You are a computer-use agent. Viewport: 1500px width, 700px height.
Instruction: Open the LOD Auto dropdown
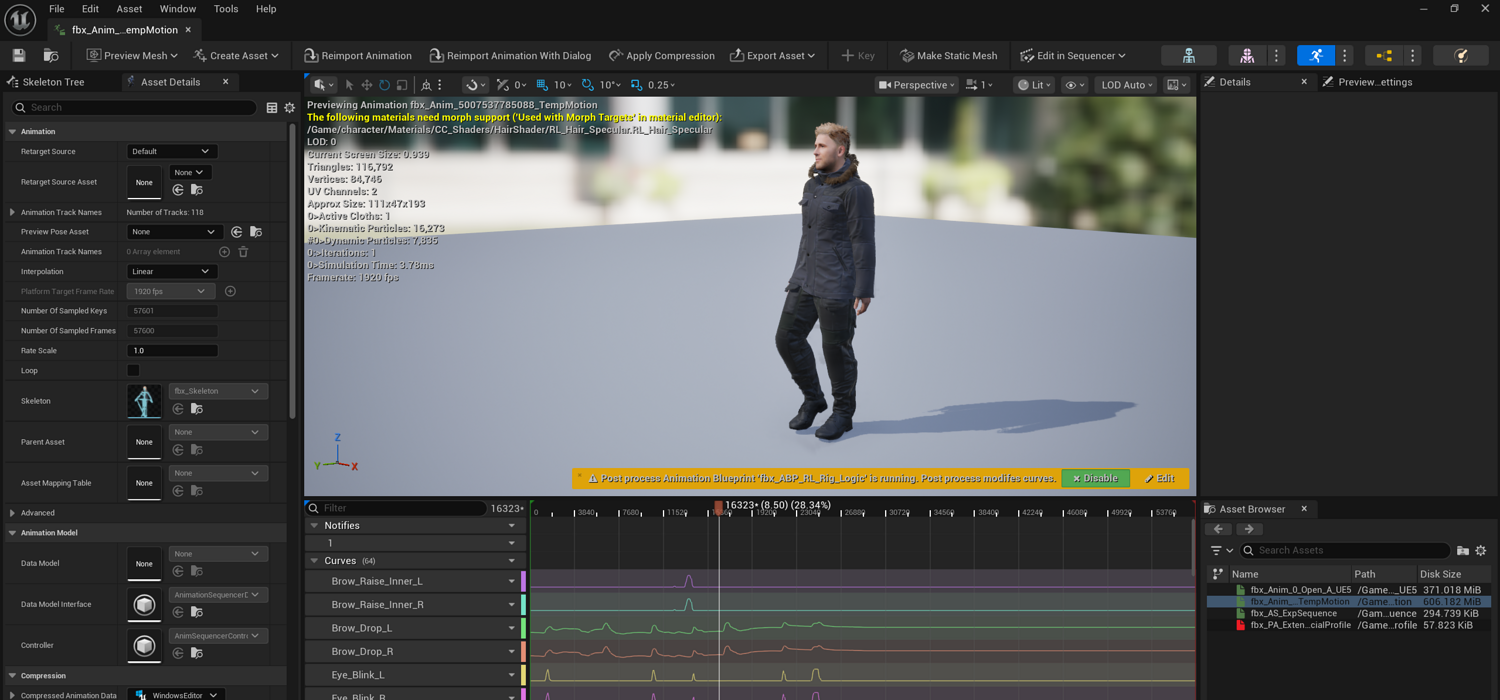1127,85
